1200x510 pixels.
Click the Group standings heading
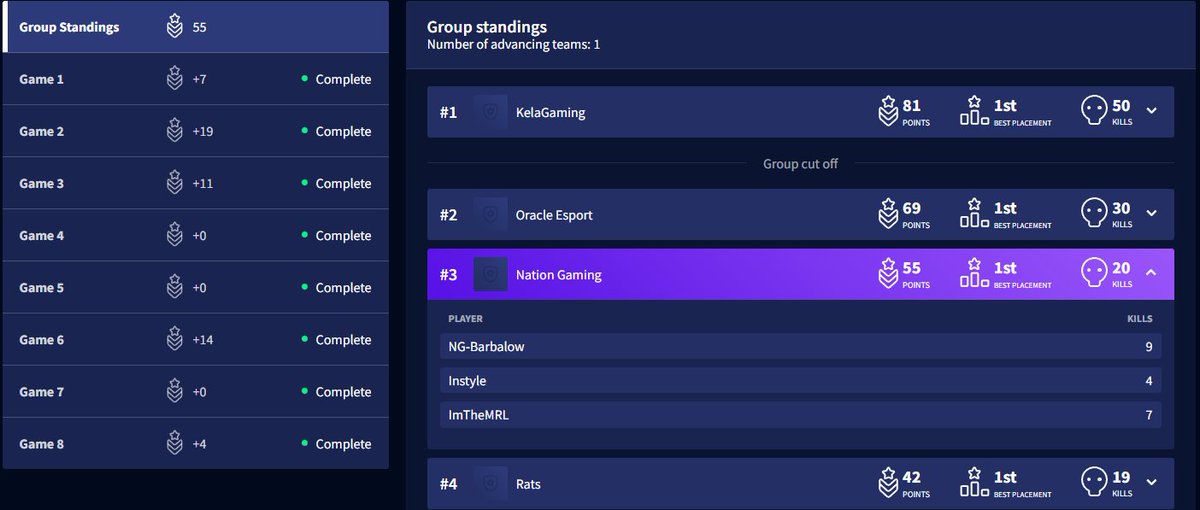[487, 27]
